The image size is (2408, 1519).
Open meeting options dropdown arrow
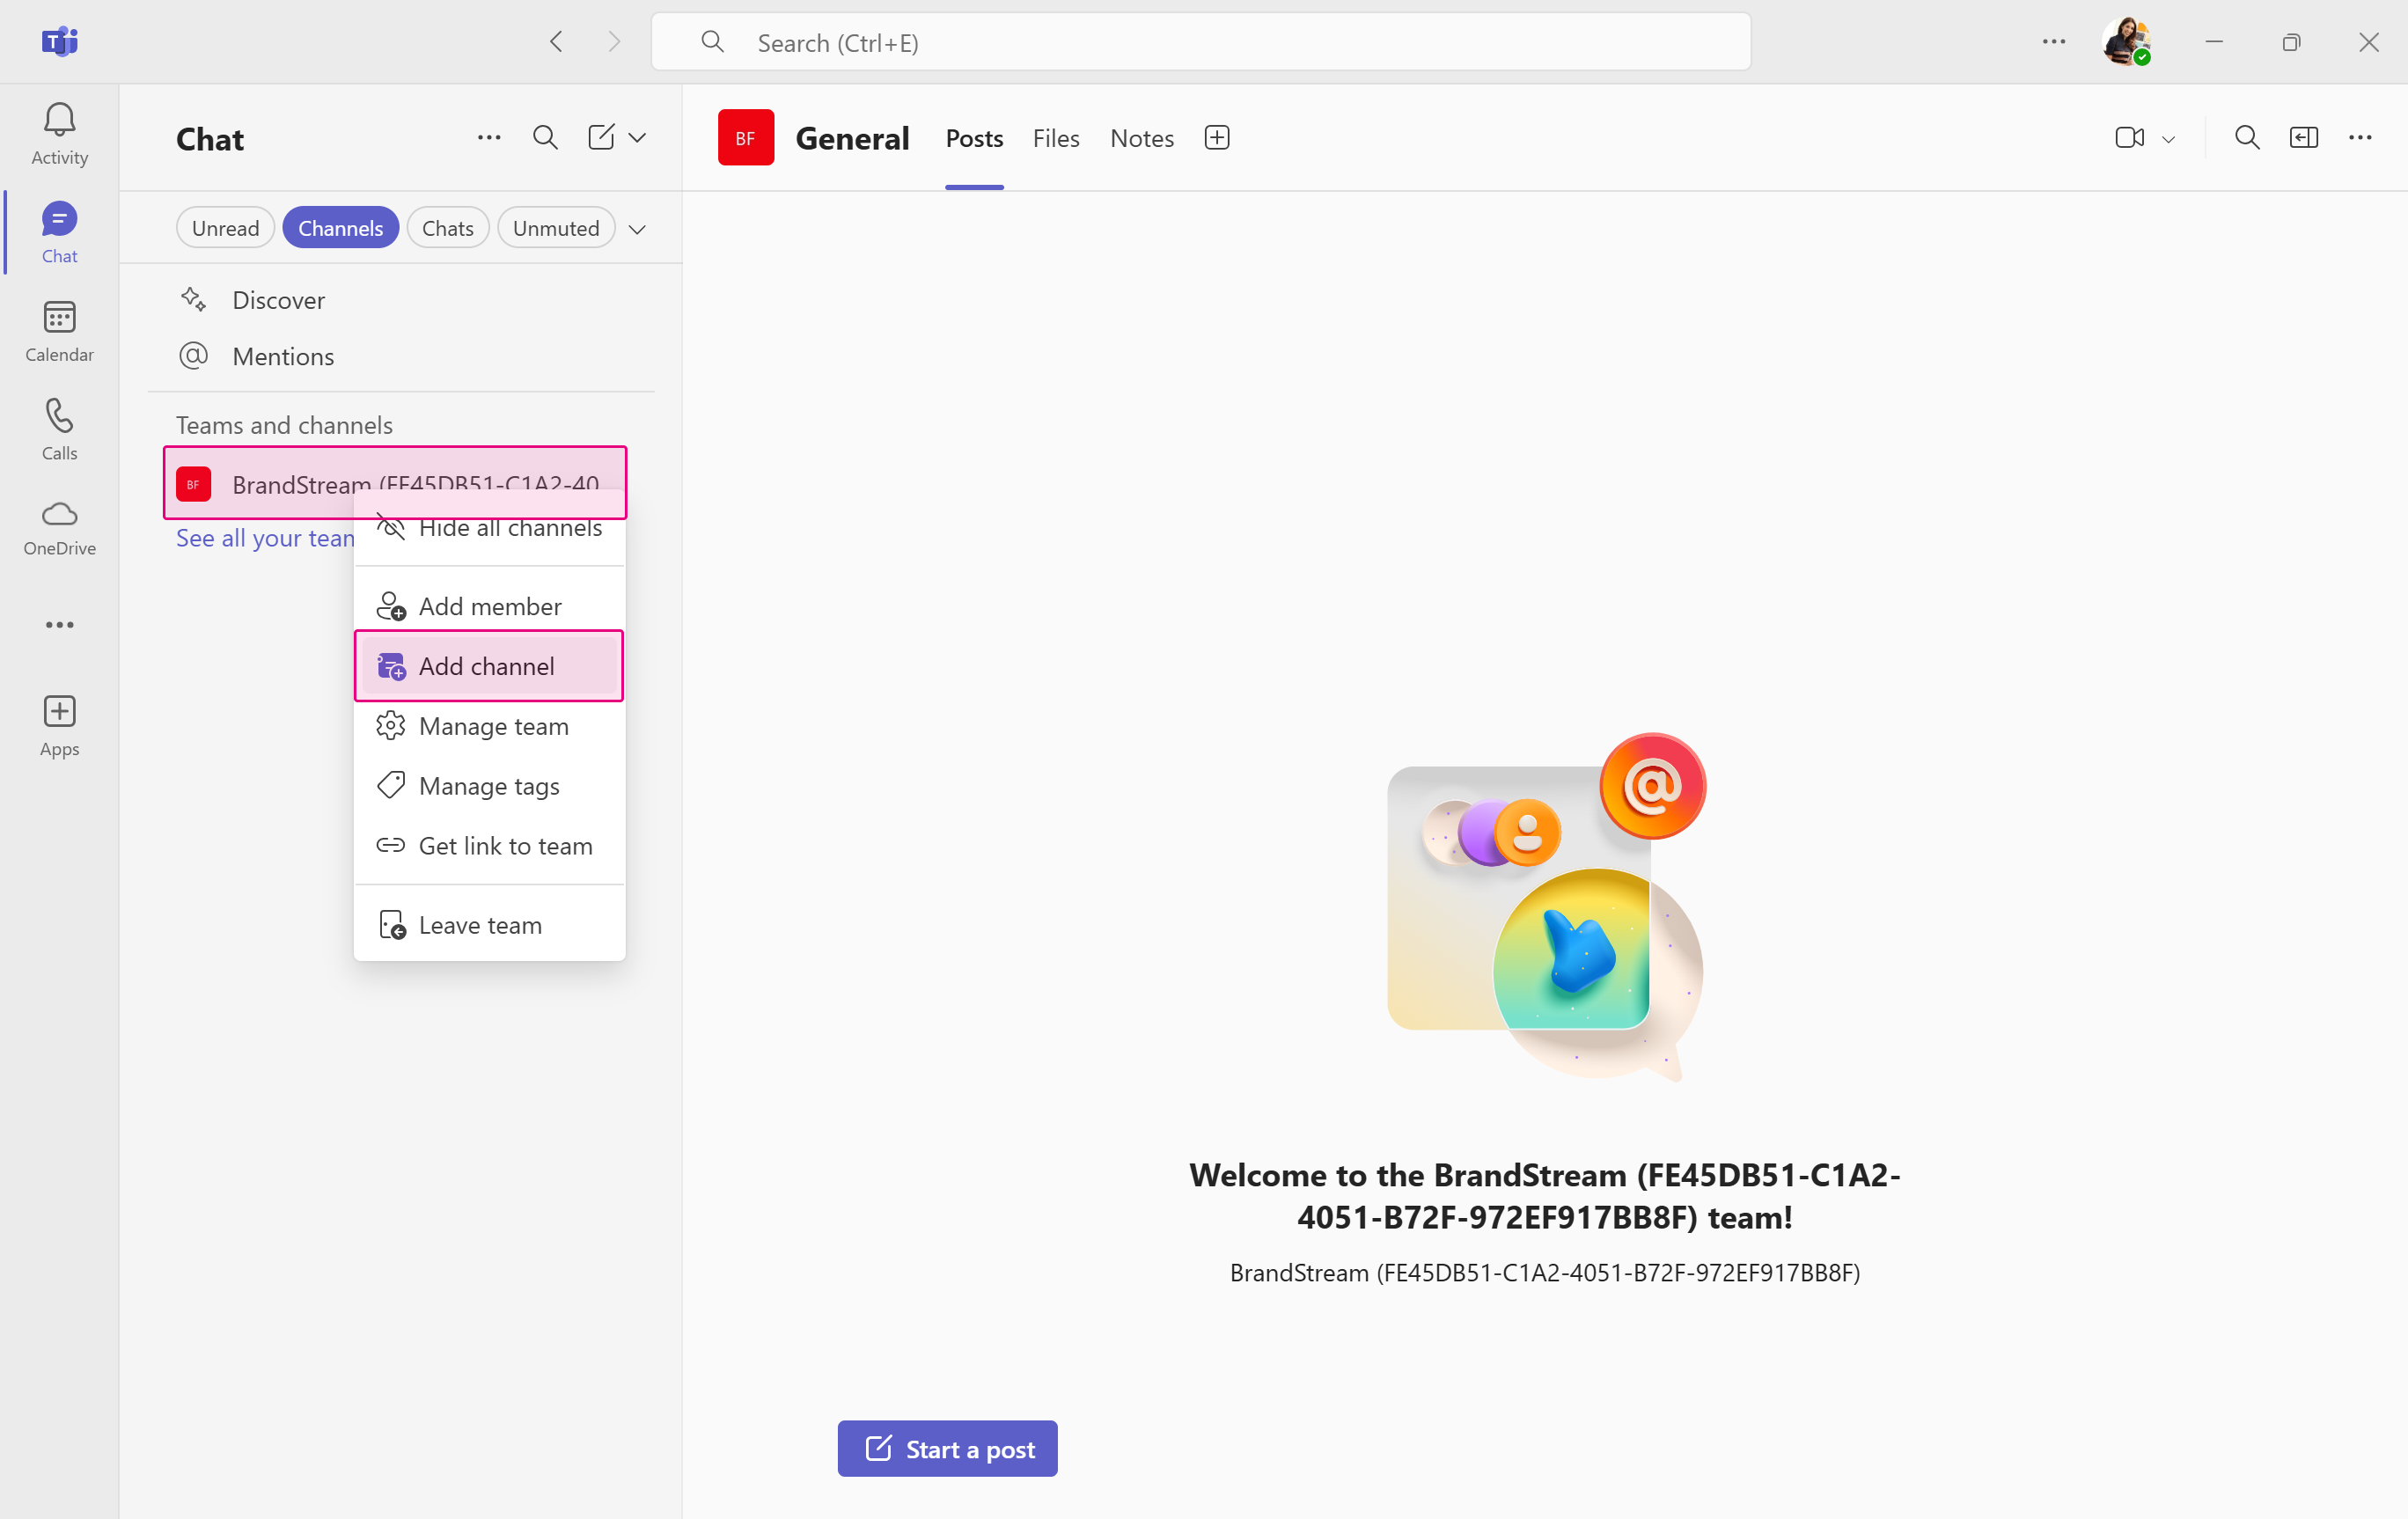coord(2168,139)
